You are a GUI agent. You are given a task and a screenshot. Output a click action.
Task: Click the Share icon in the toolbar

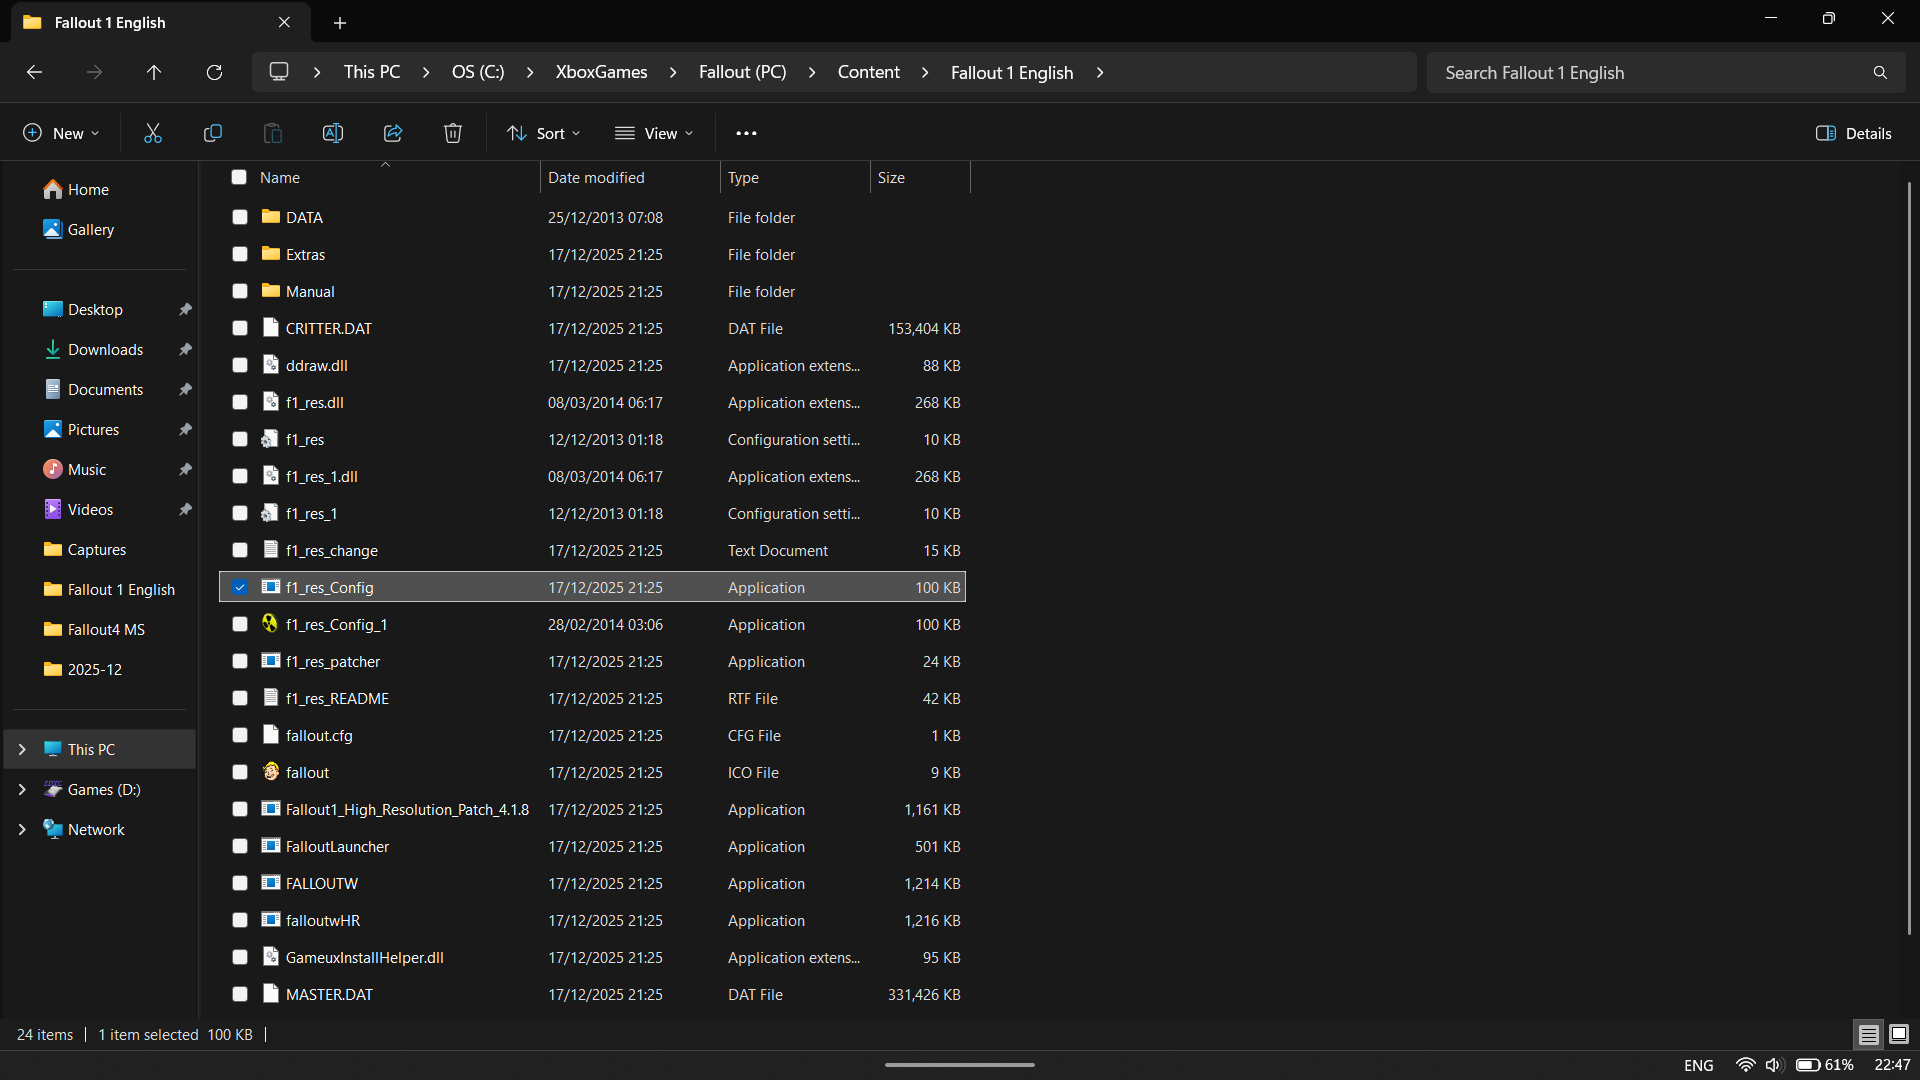point(392,132)
